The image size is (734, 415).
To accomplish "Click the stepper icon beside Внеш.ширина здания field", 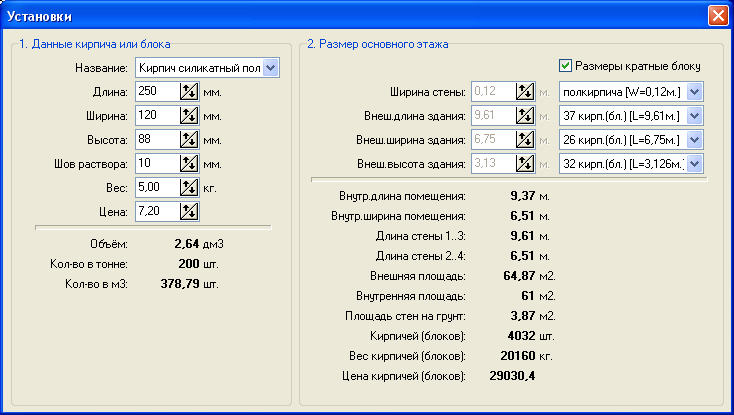I will [525, 139].
